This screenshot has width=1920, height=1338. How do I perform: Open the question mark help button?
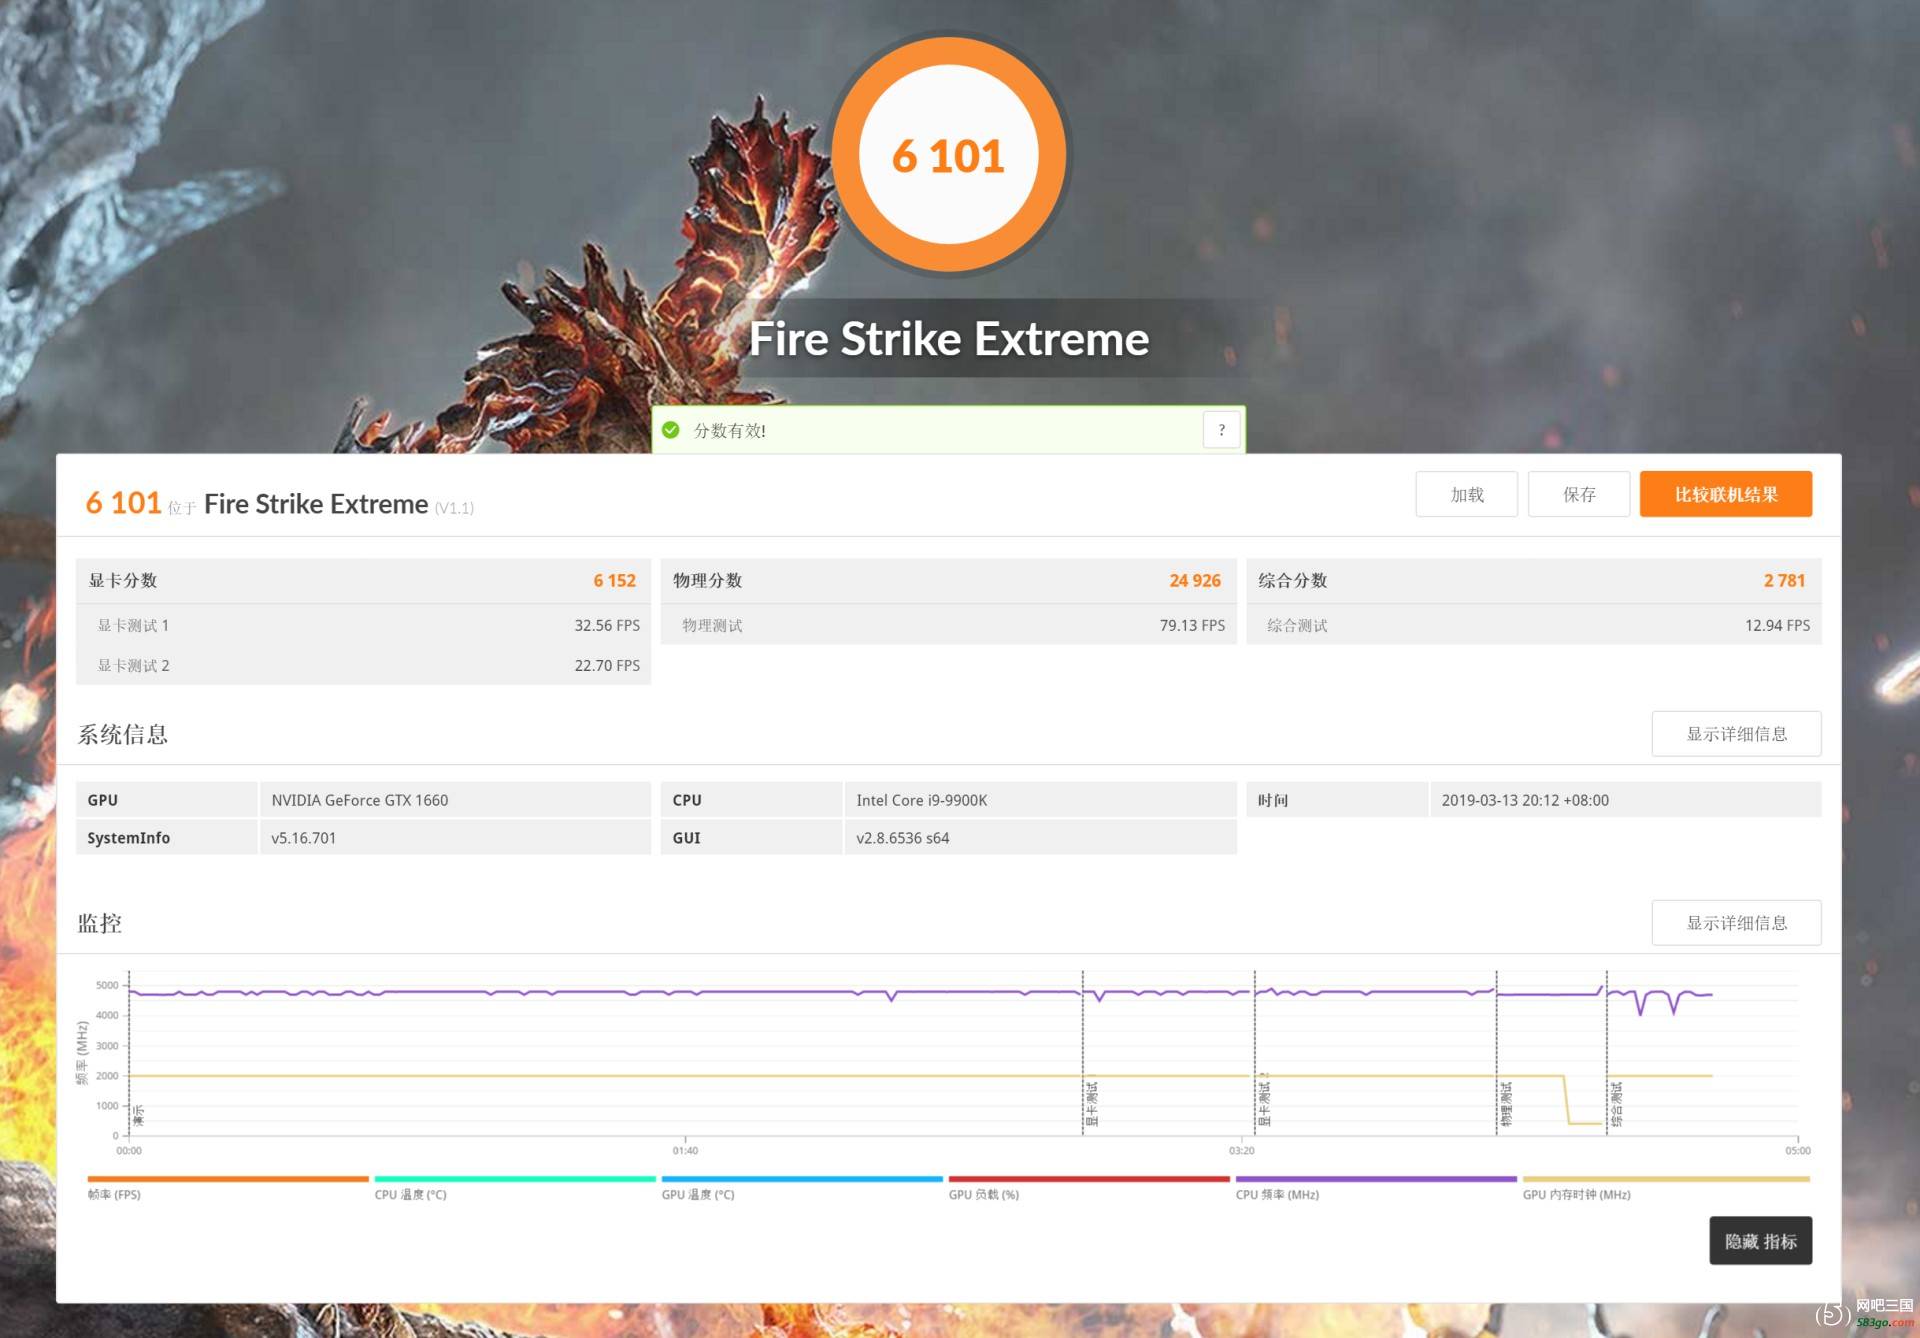[x=1221, y=430]
